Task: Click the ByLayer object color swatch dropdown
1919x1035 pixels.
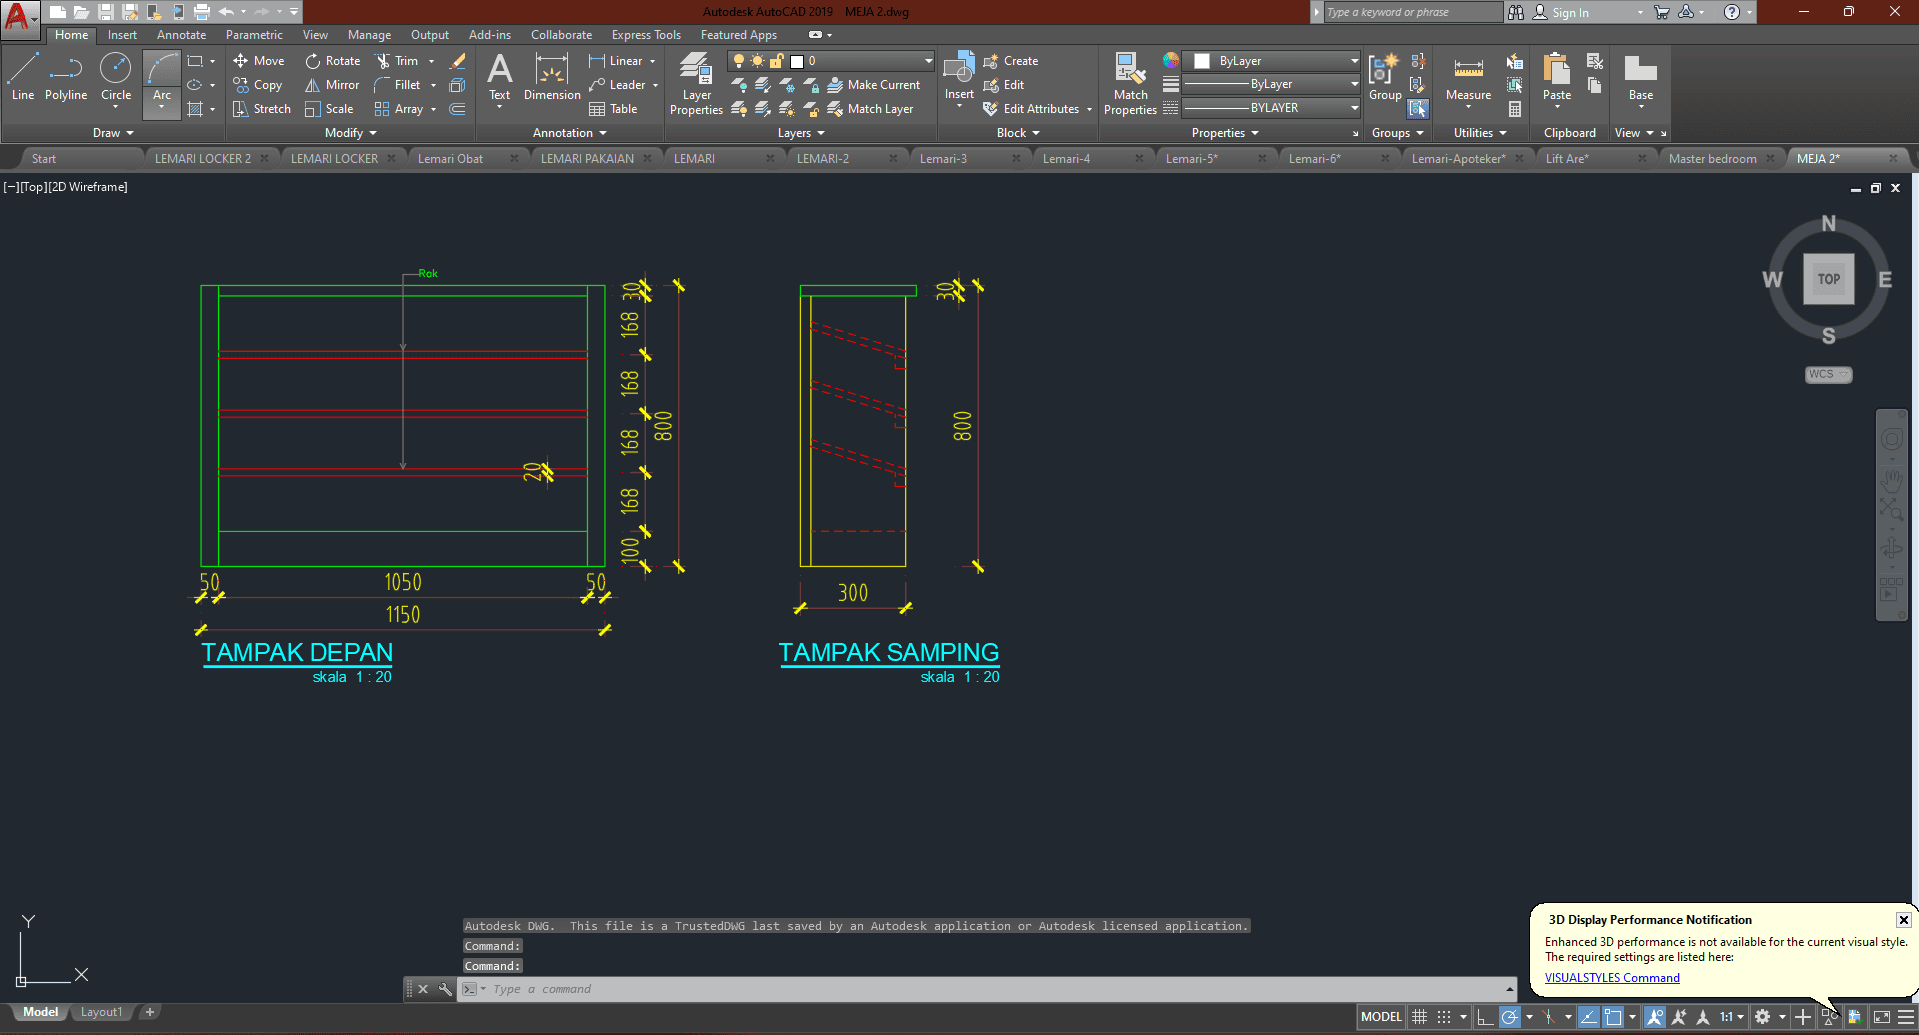Action: pos(1272,61)
